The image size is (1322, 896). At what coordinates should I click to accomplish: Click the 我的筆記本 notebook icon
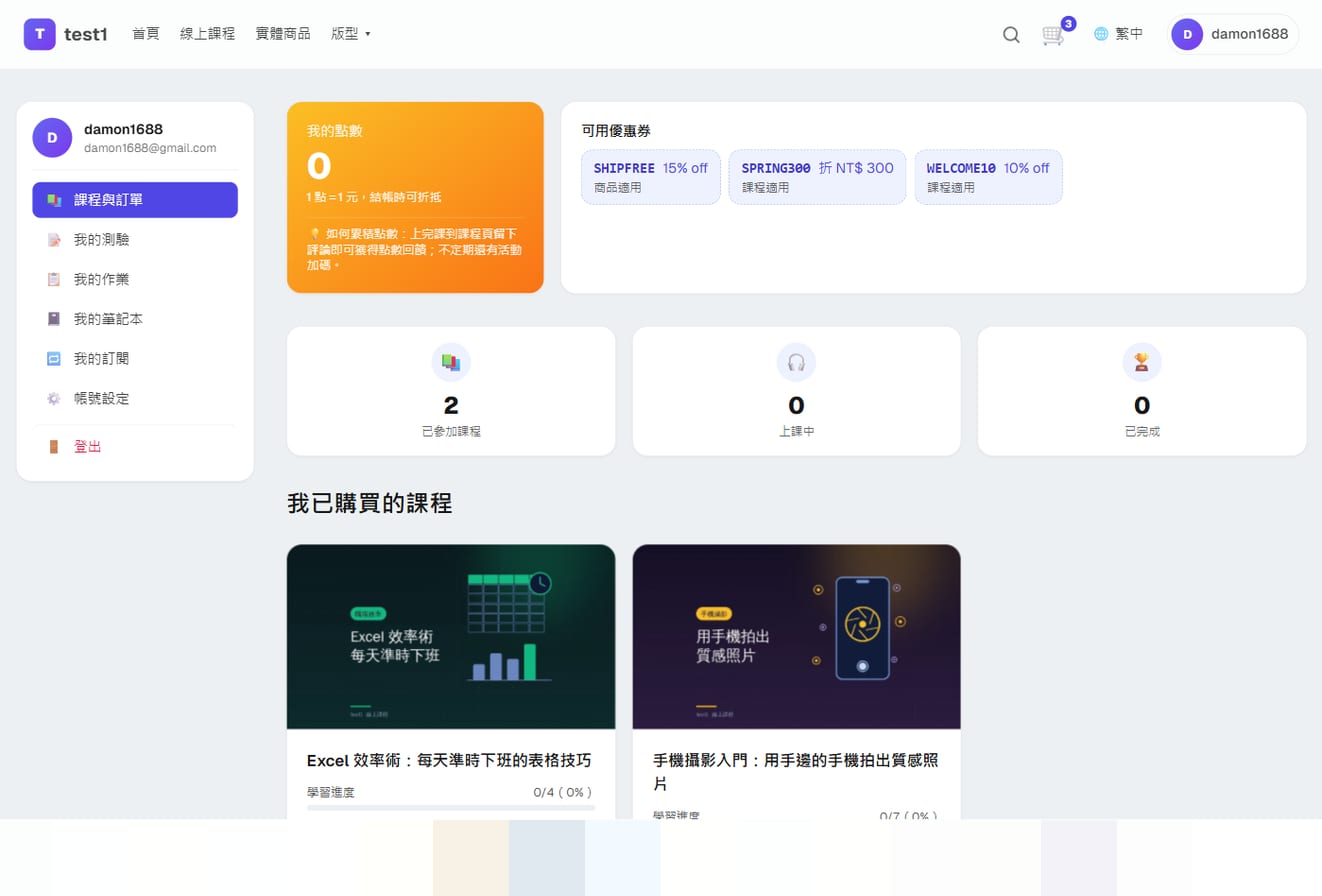click(54, 319)
